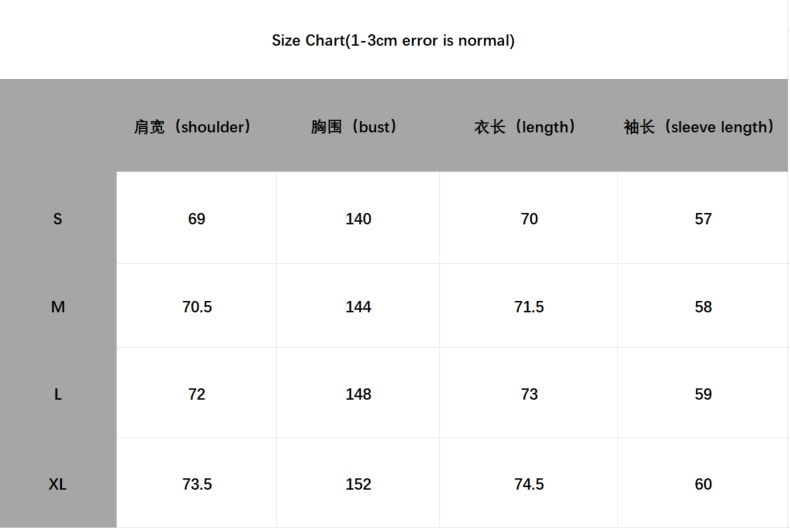Viewport: 790px width, 528px height.
Task: Click the Size Chart title text
Action: [393, 40]
